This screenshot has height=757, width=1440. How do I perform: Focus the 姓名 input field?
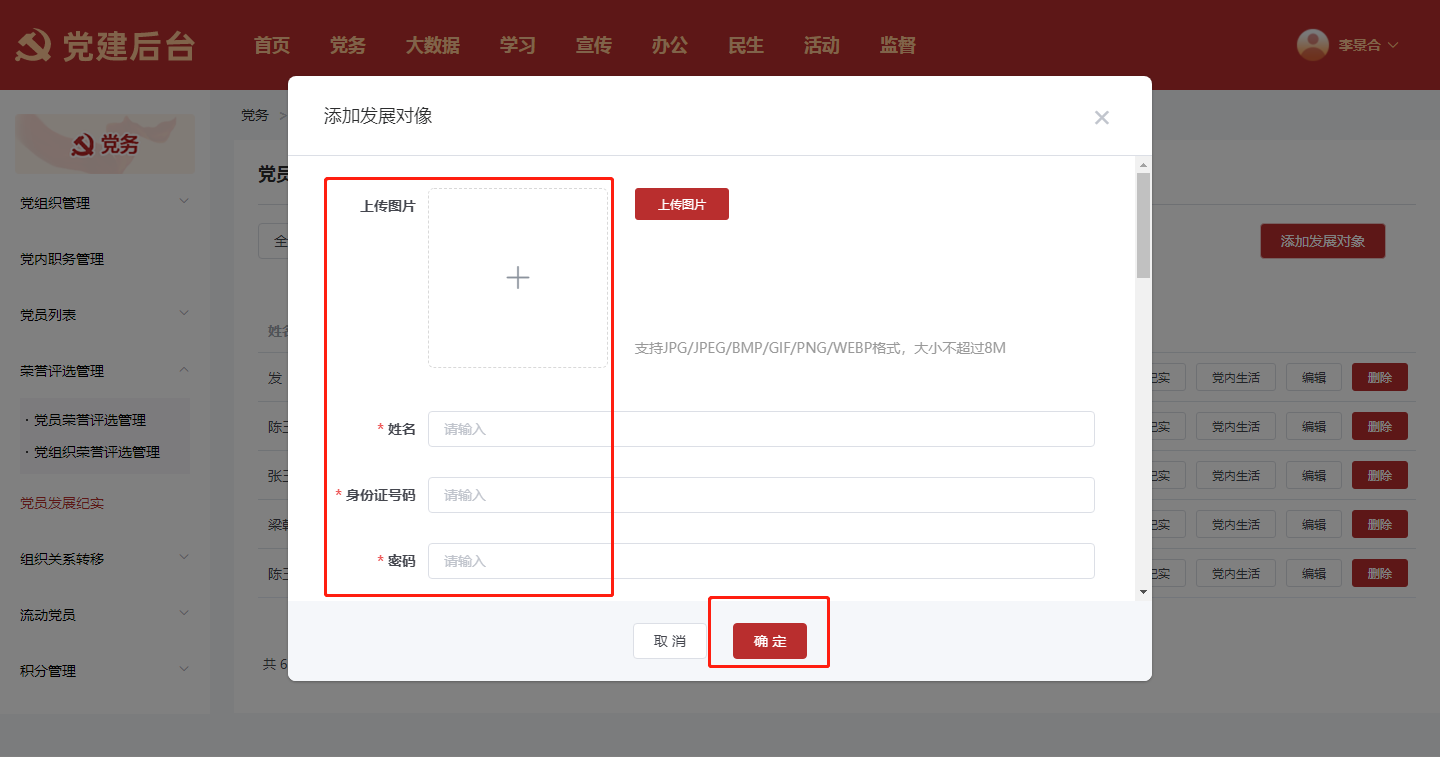click(x=760, y=429)
